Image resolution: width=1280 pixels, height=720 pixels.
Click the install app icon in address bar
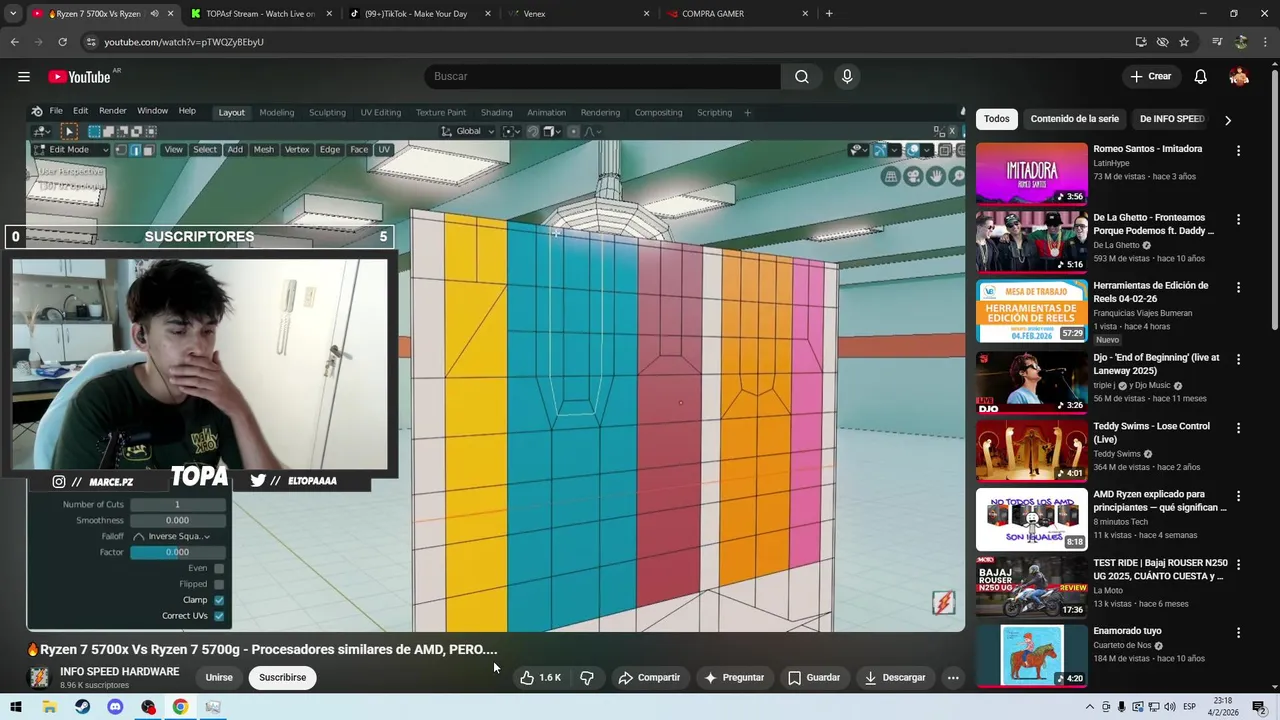(x=1141, y=42)
